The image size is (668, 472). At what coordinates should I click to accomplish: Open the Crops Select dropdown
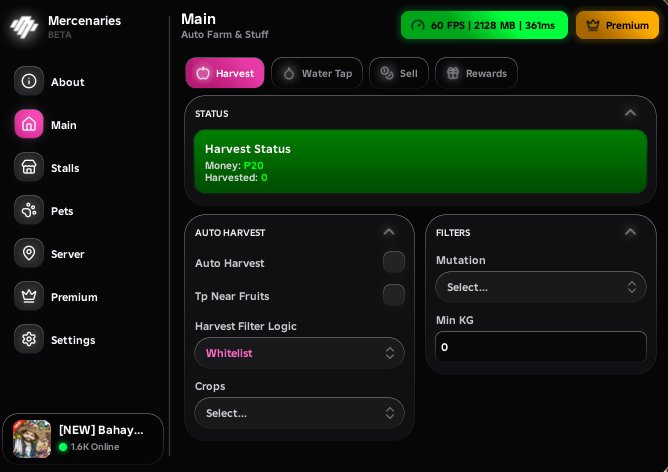click(299, 413)
